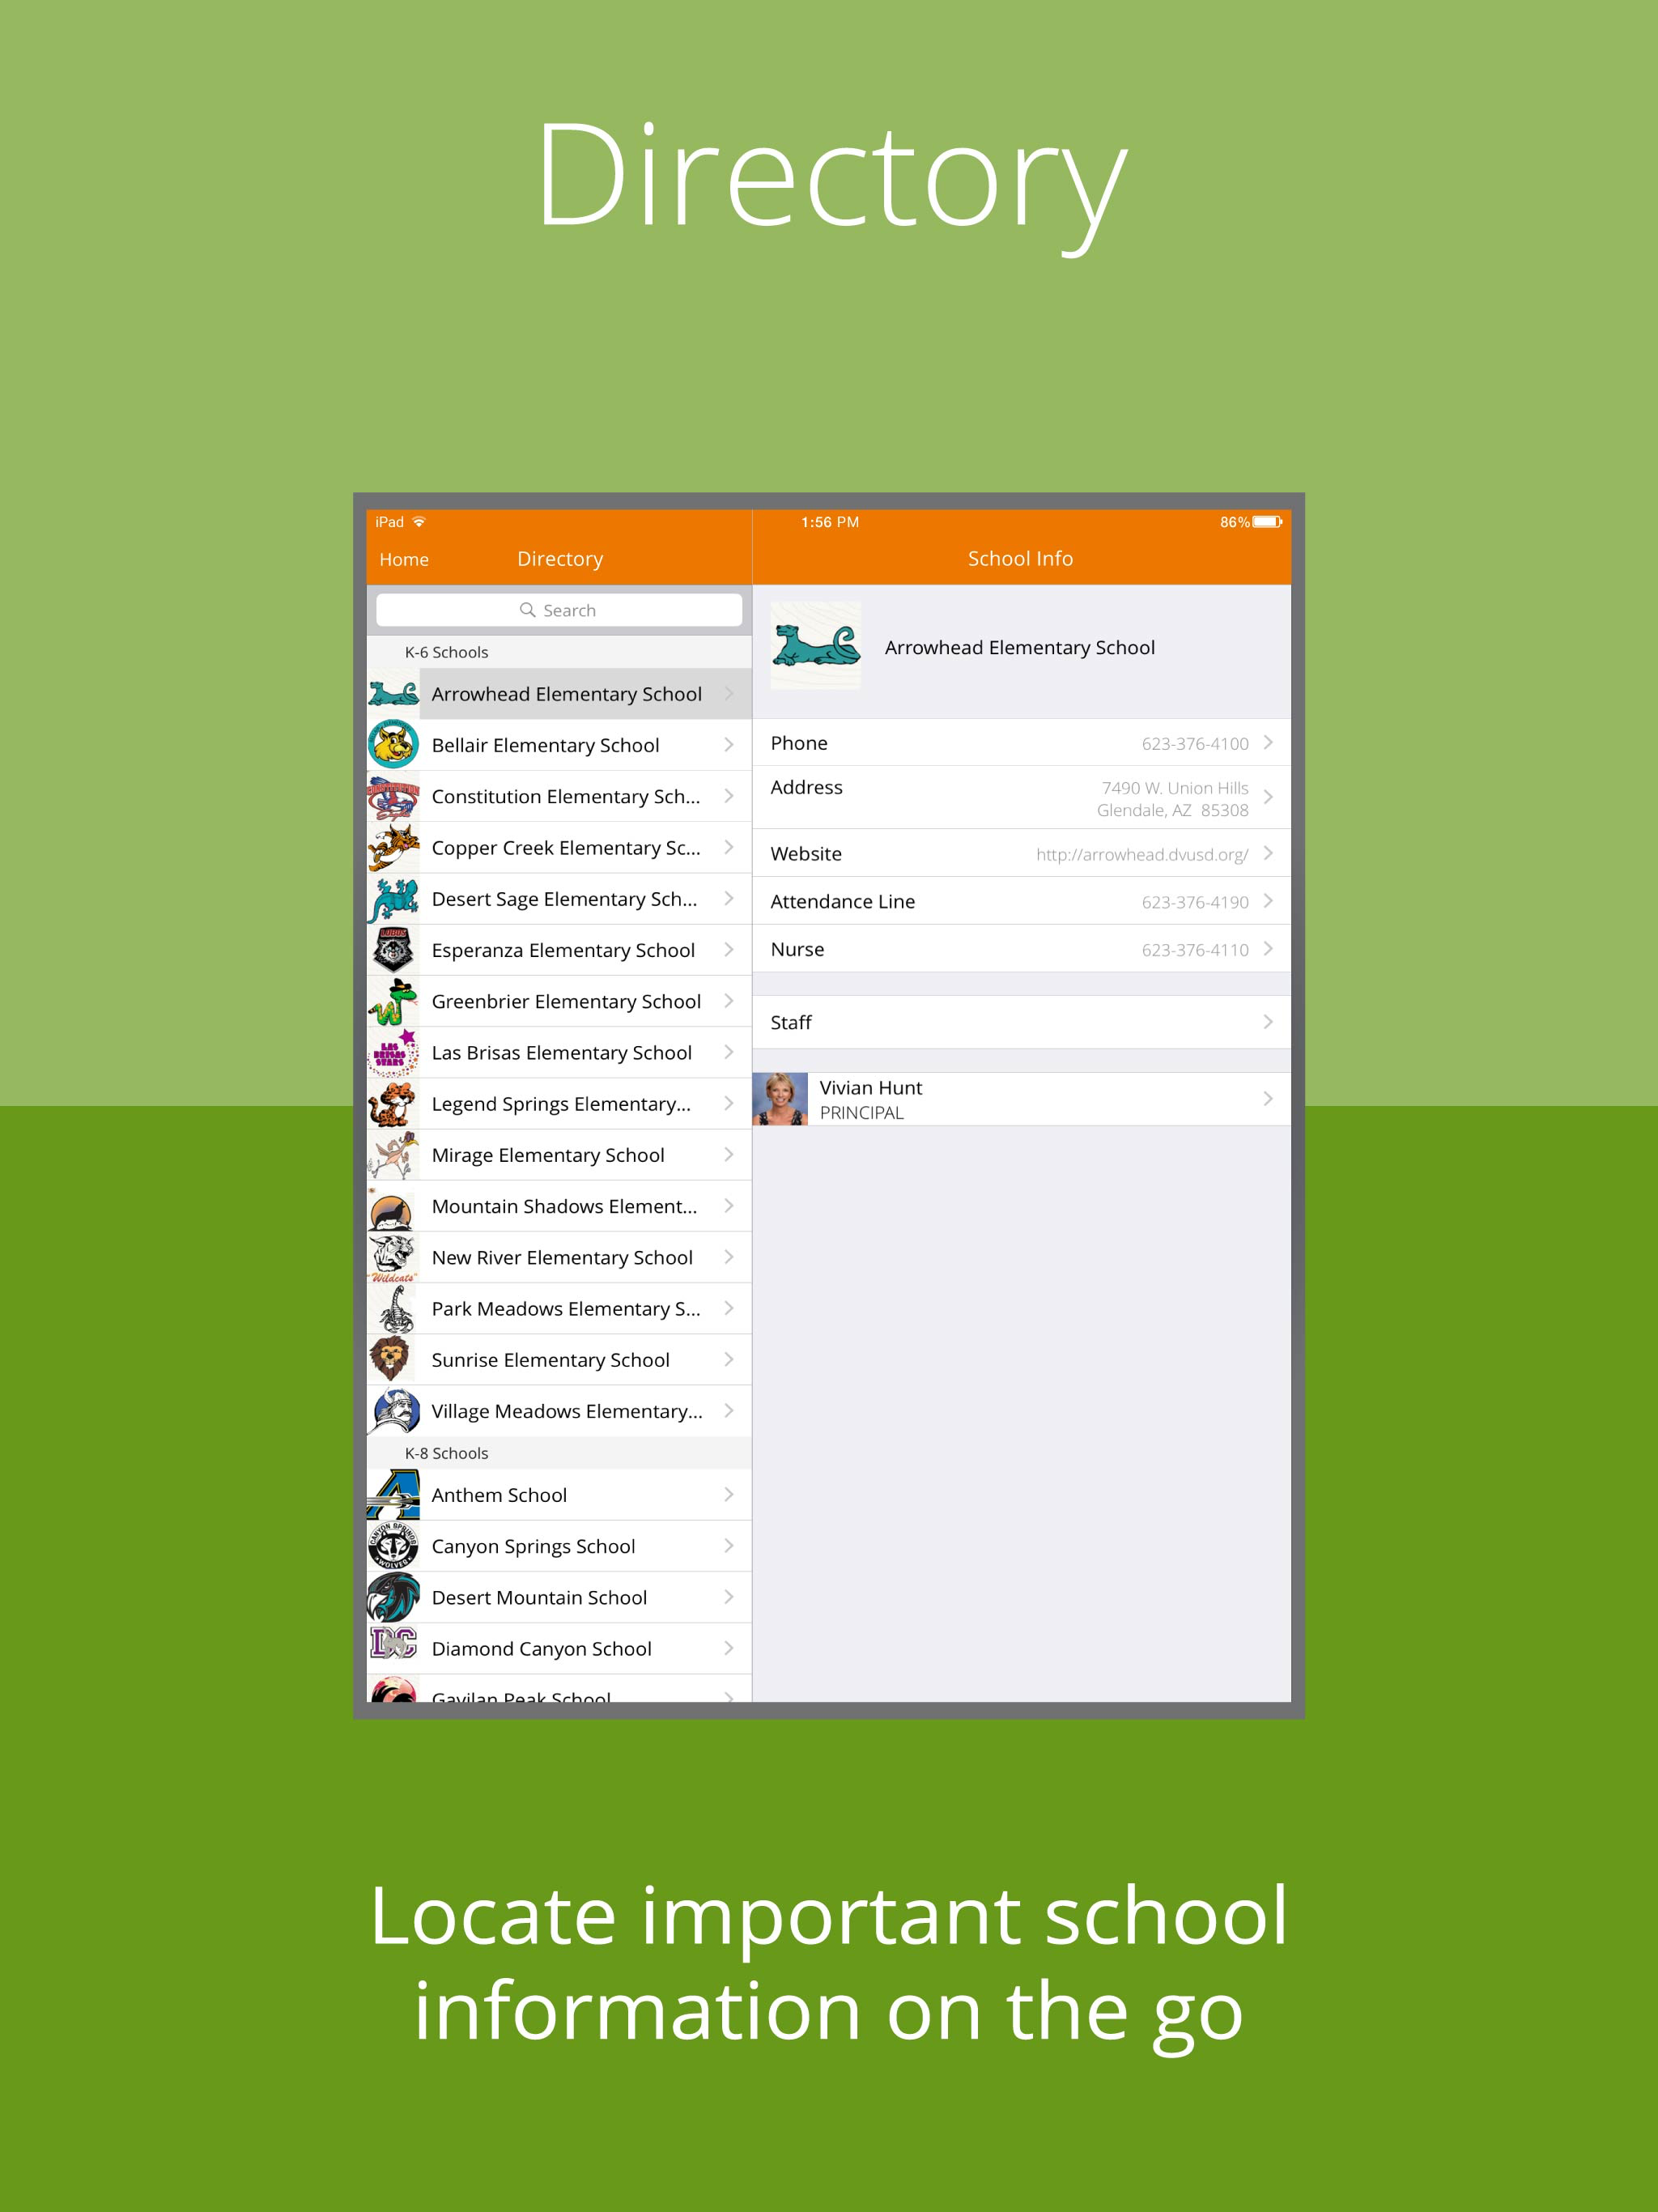Tap chevron beside Bellair Elementary School
This screenshot has width=1658, height=2212.
tap(729, 745)
